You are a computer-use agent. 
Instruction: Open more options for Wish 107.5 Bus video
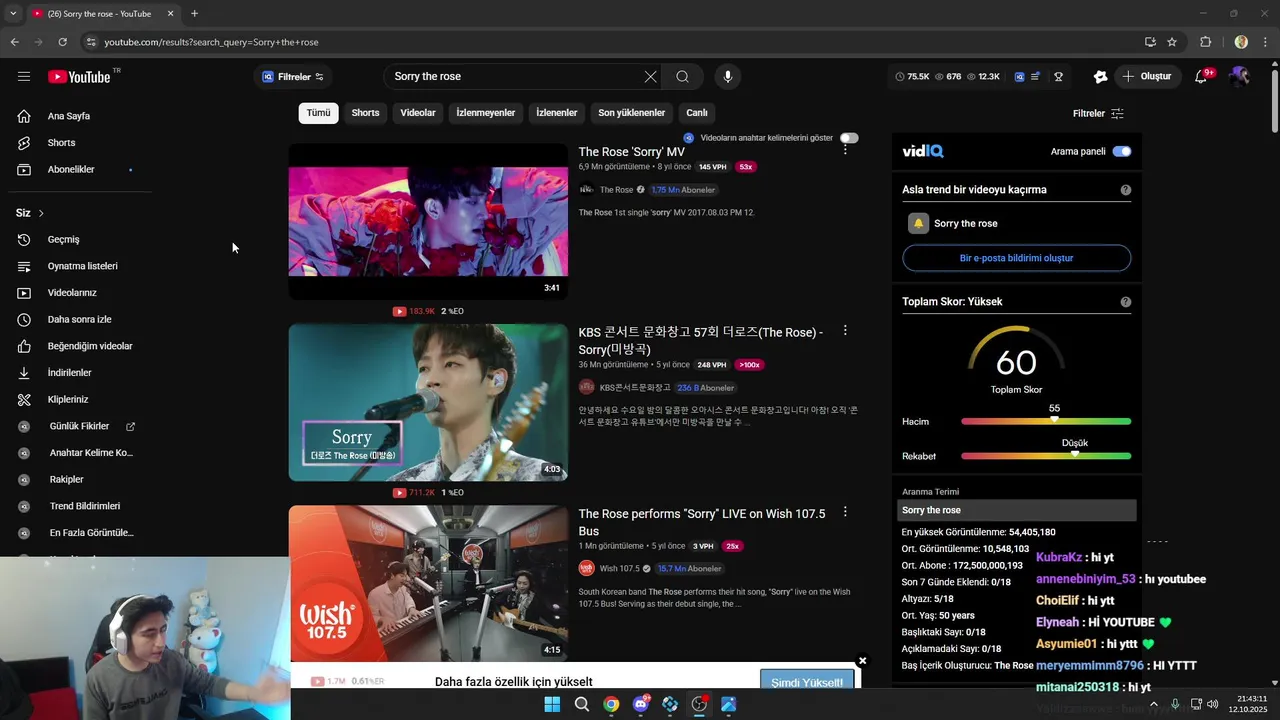pos(845,512)
